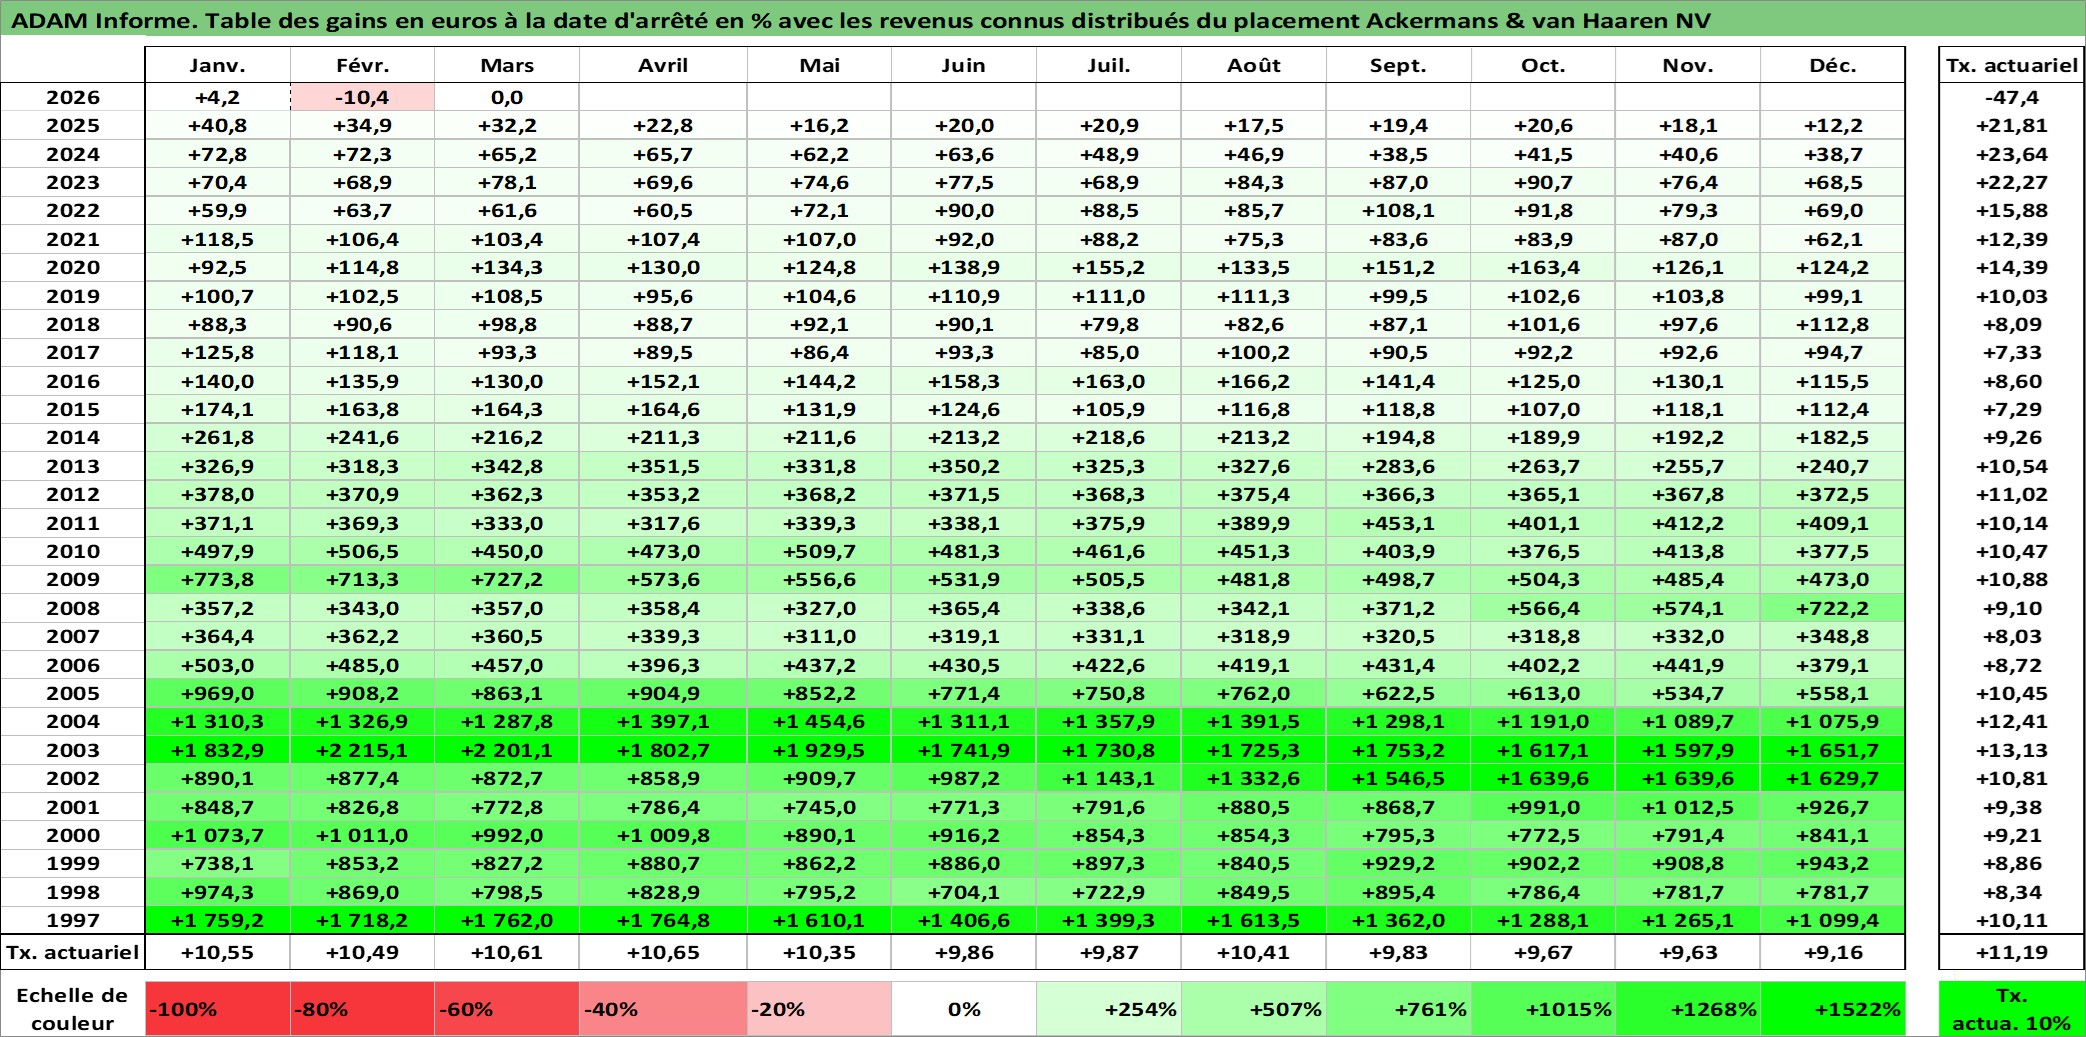The width and height of the screenshot is (2086, 1037).
Task: Click the 'Déc.' column header
Action: coord(1833,65)
